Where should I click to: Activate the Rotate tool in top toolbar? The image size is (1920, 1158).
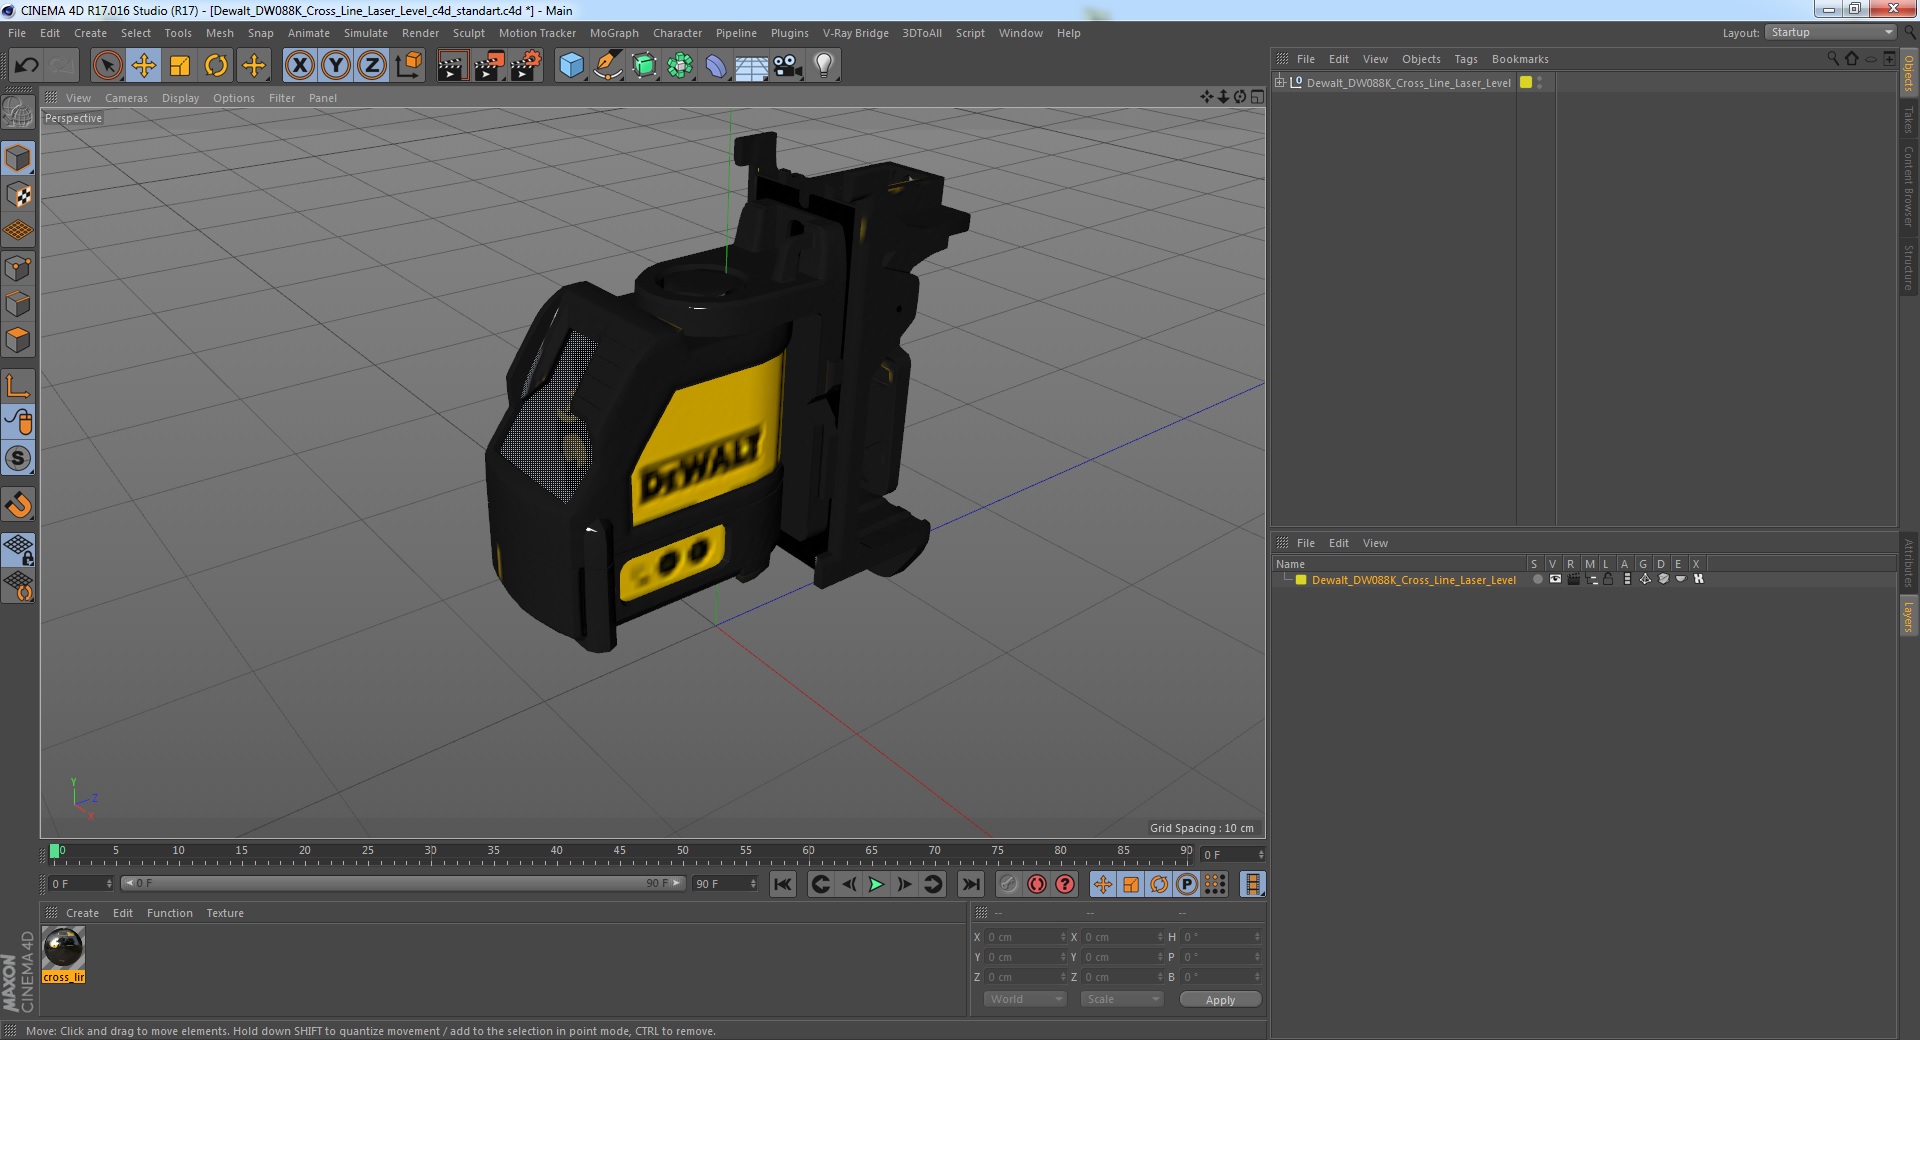[216, 66]
